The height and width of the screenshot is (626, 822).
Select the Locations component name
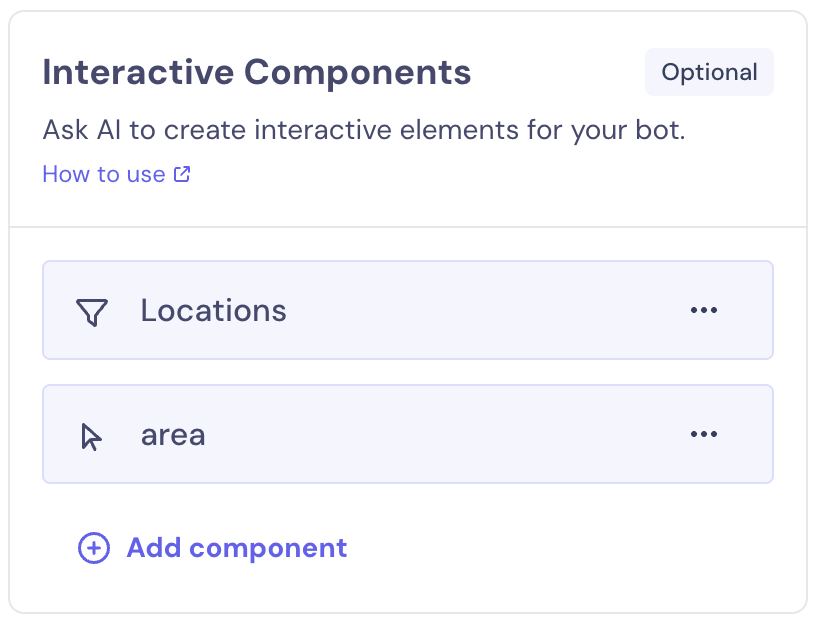coord(213,311)
